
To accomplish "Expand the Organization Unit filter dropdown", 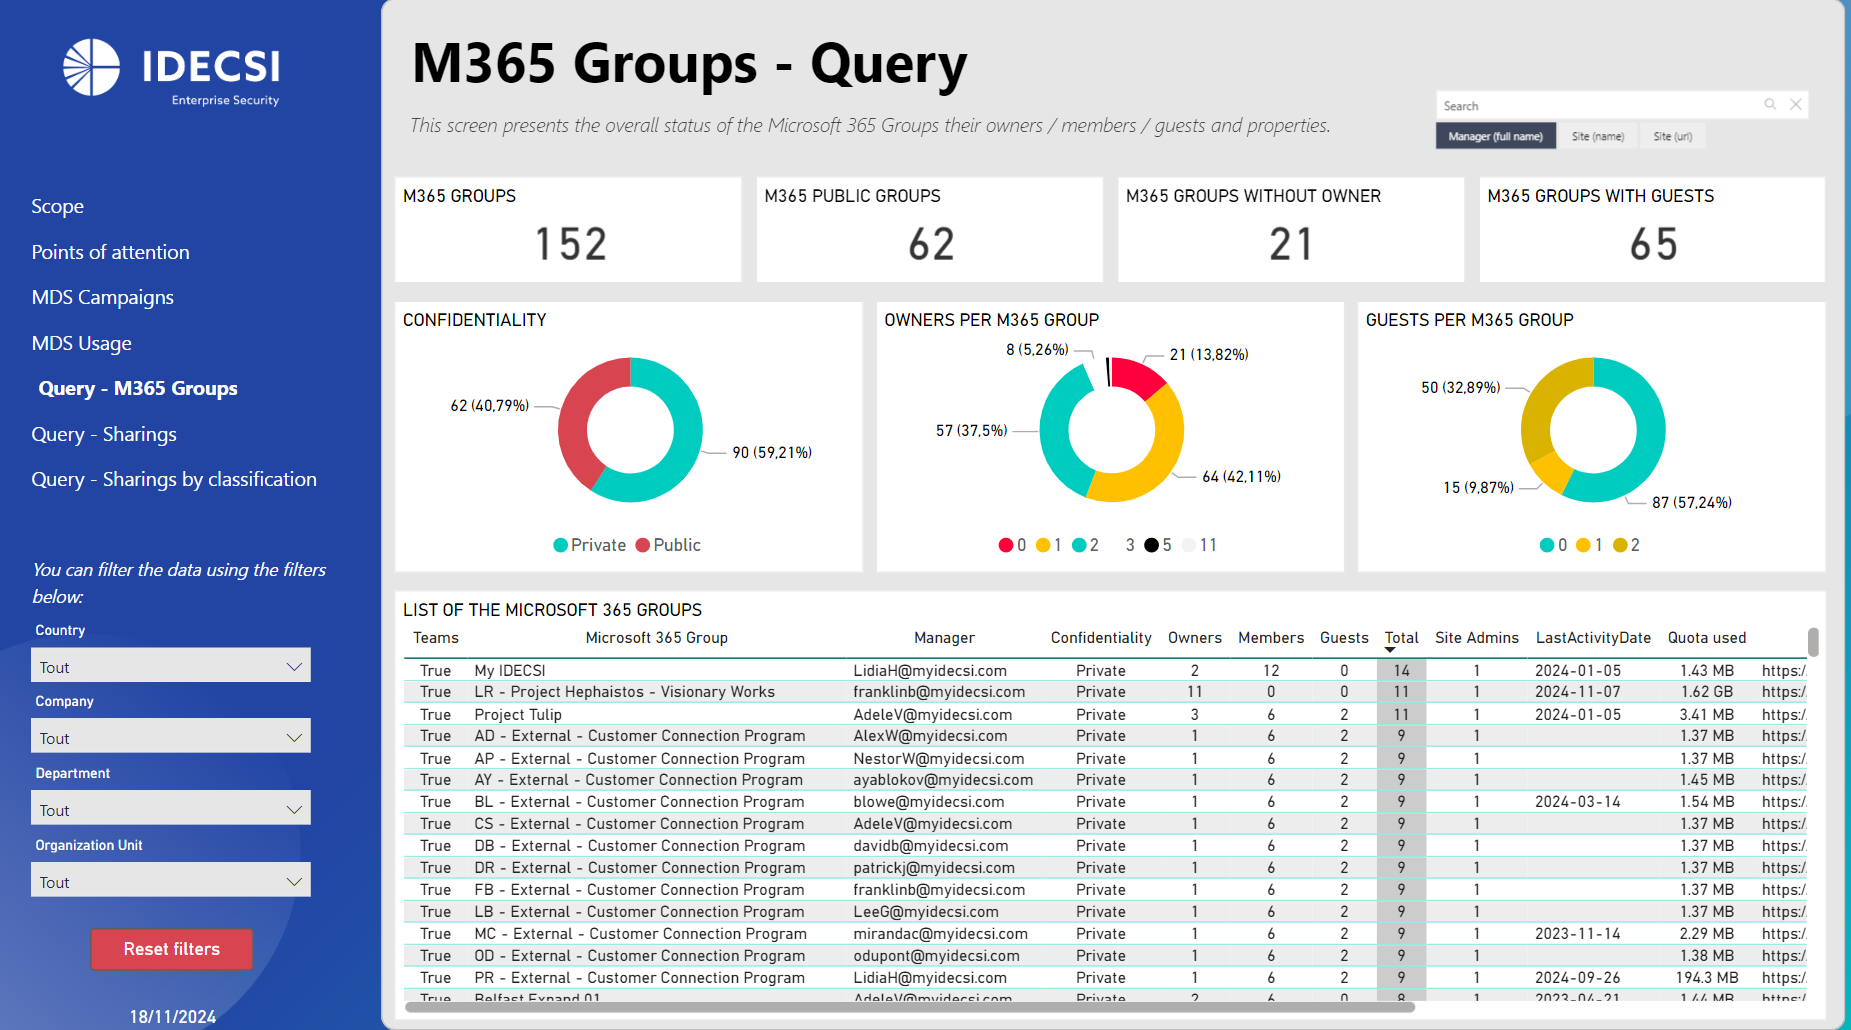I will click(171, 881).
